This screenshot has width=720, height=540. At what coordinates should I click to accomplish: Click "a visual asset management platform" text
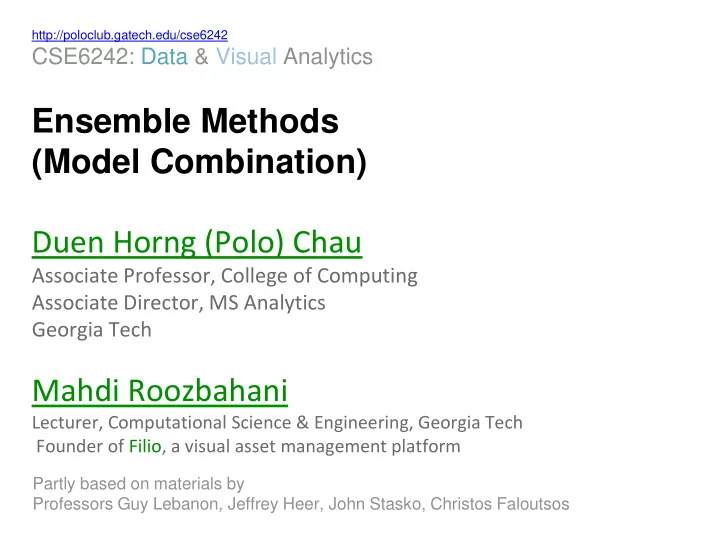coord(315,446)
